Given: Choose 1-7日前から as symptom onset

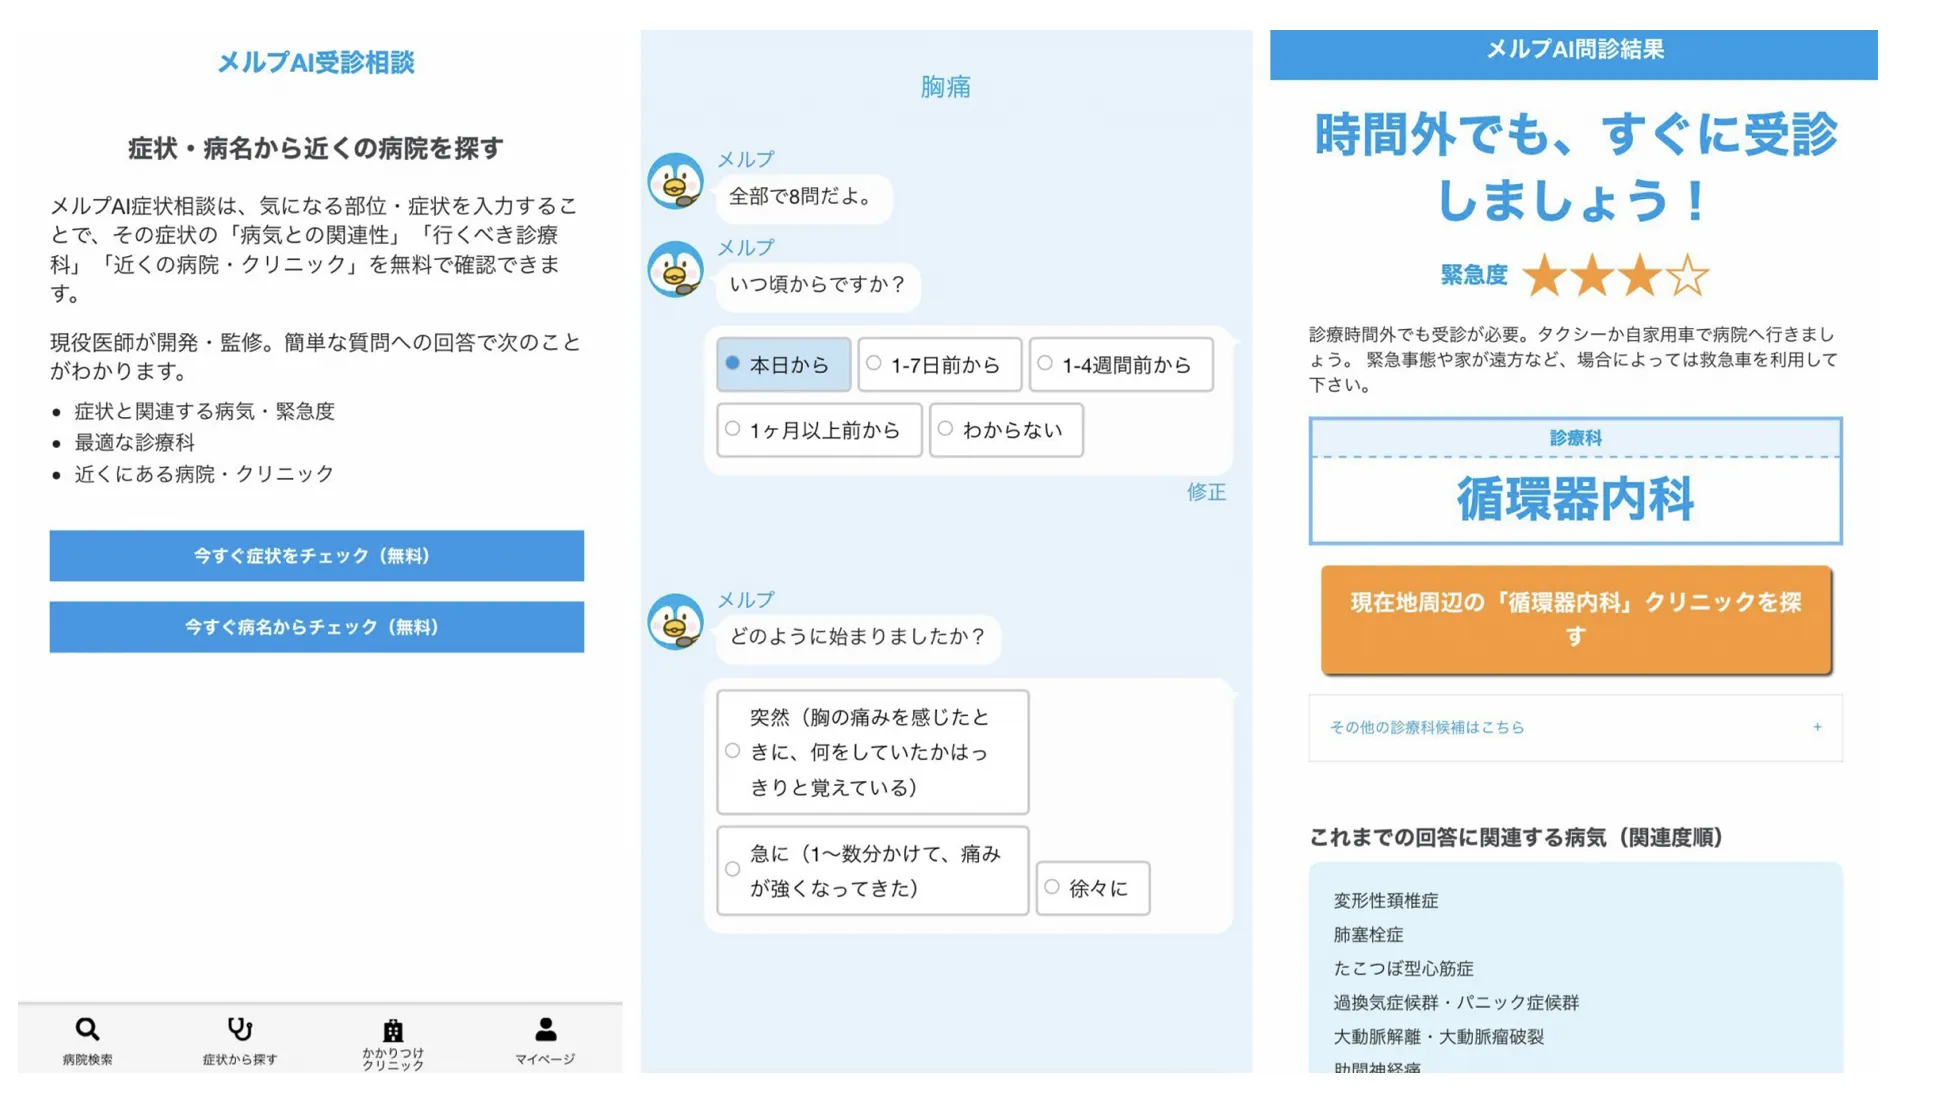Looking at the screenshot, I should 938,365.
